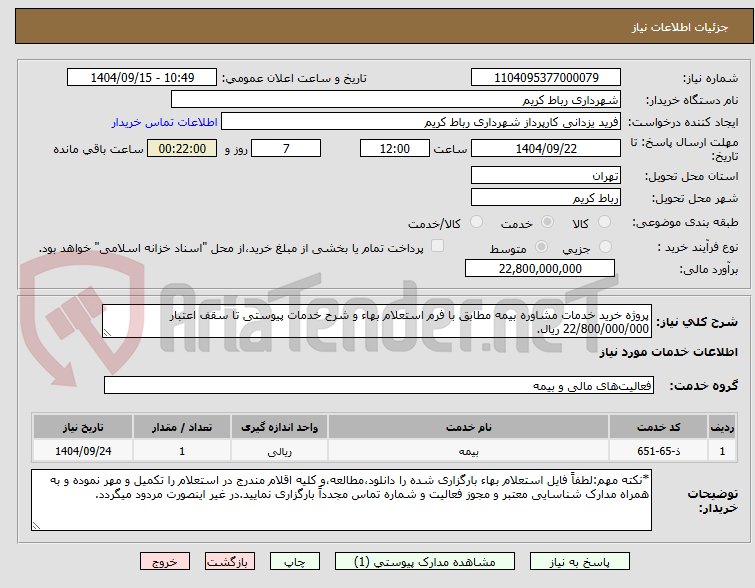Click the شماره نیاز field 1104095377000079

(546, 78)
